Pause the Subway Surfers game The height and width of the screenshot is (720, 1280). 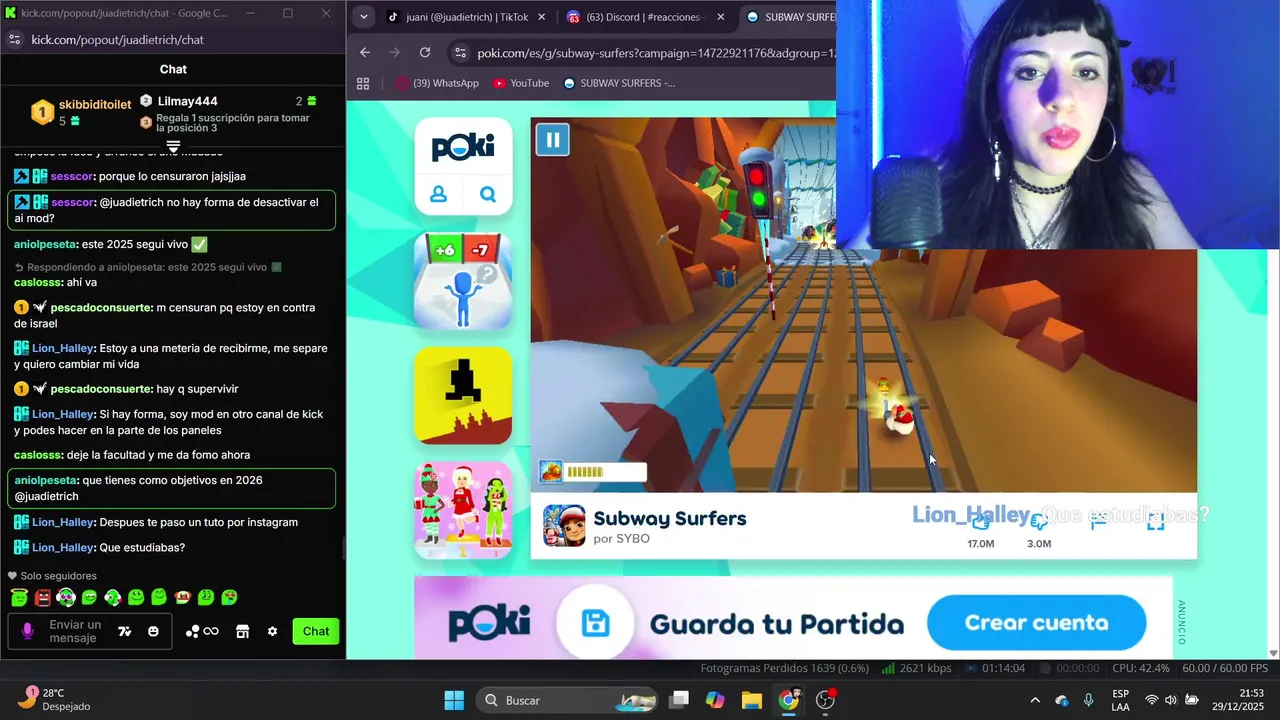click(552, 139)
